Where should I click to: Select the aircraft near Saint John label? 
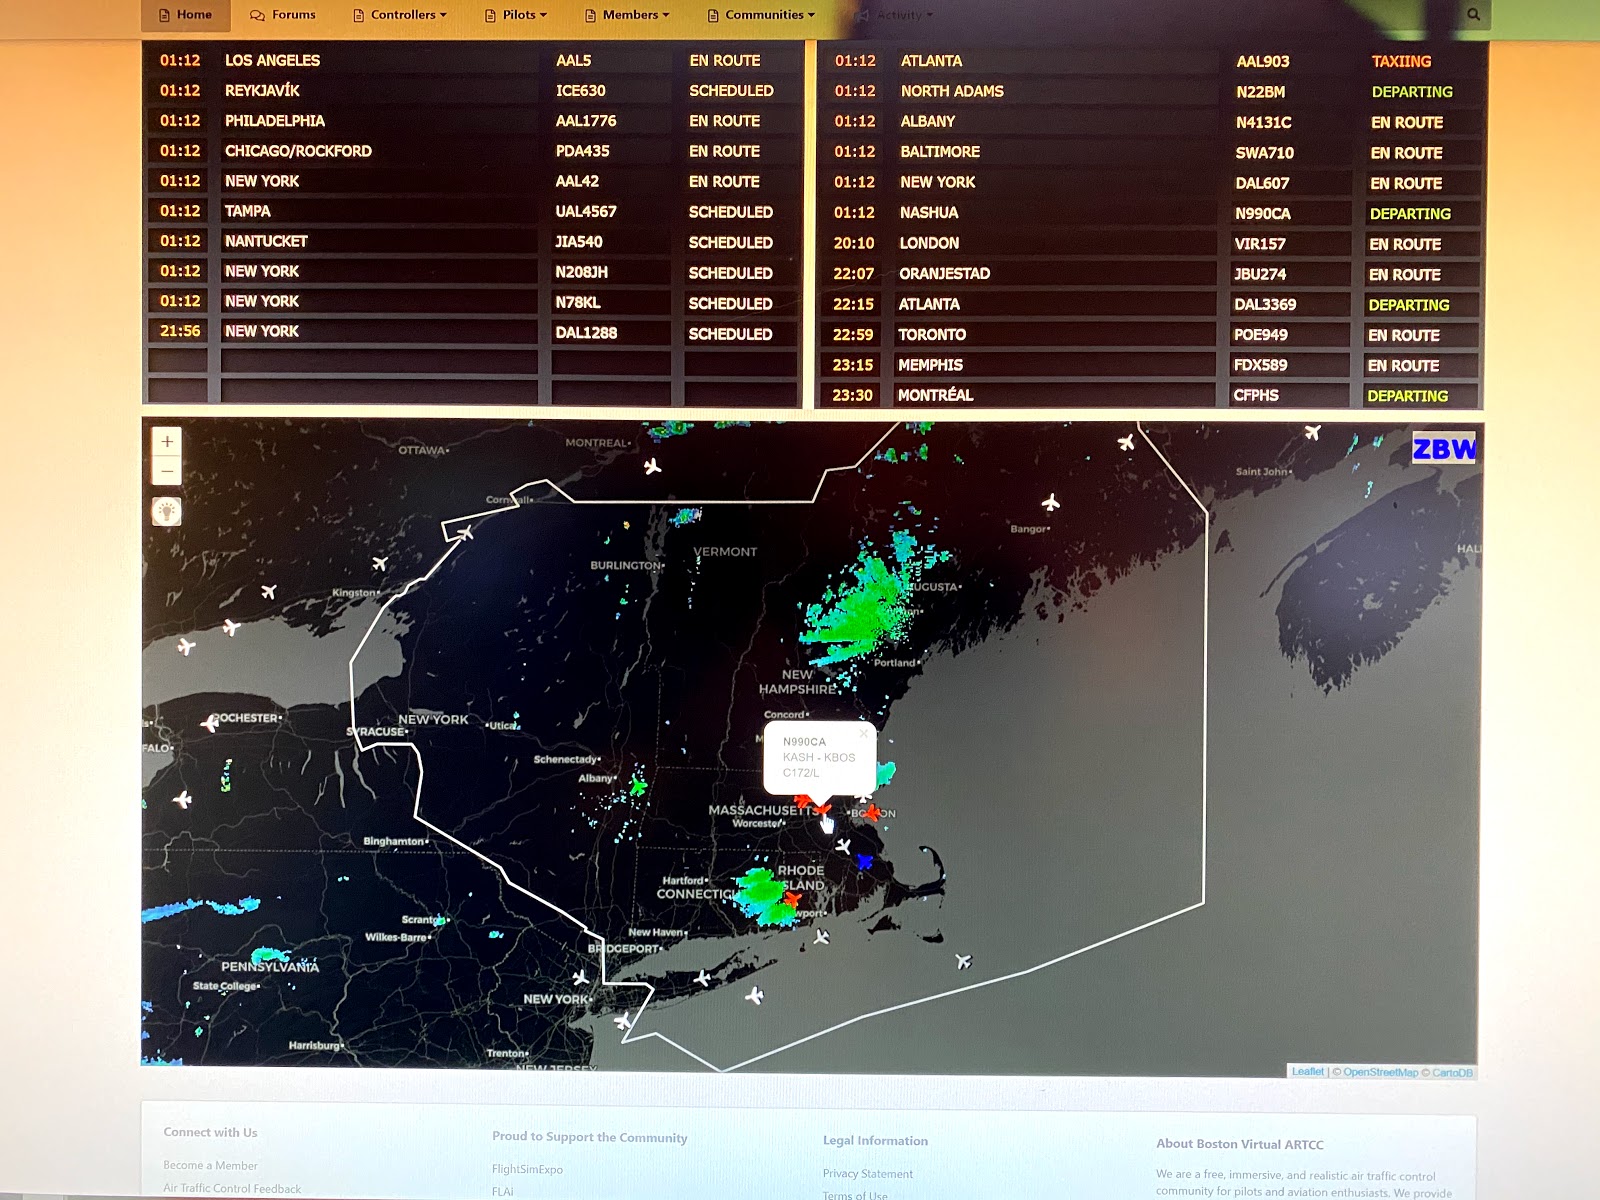pos(1313,432)
